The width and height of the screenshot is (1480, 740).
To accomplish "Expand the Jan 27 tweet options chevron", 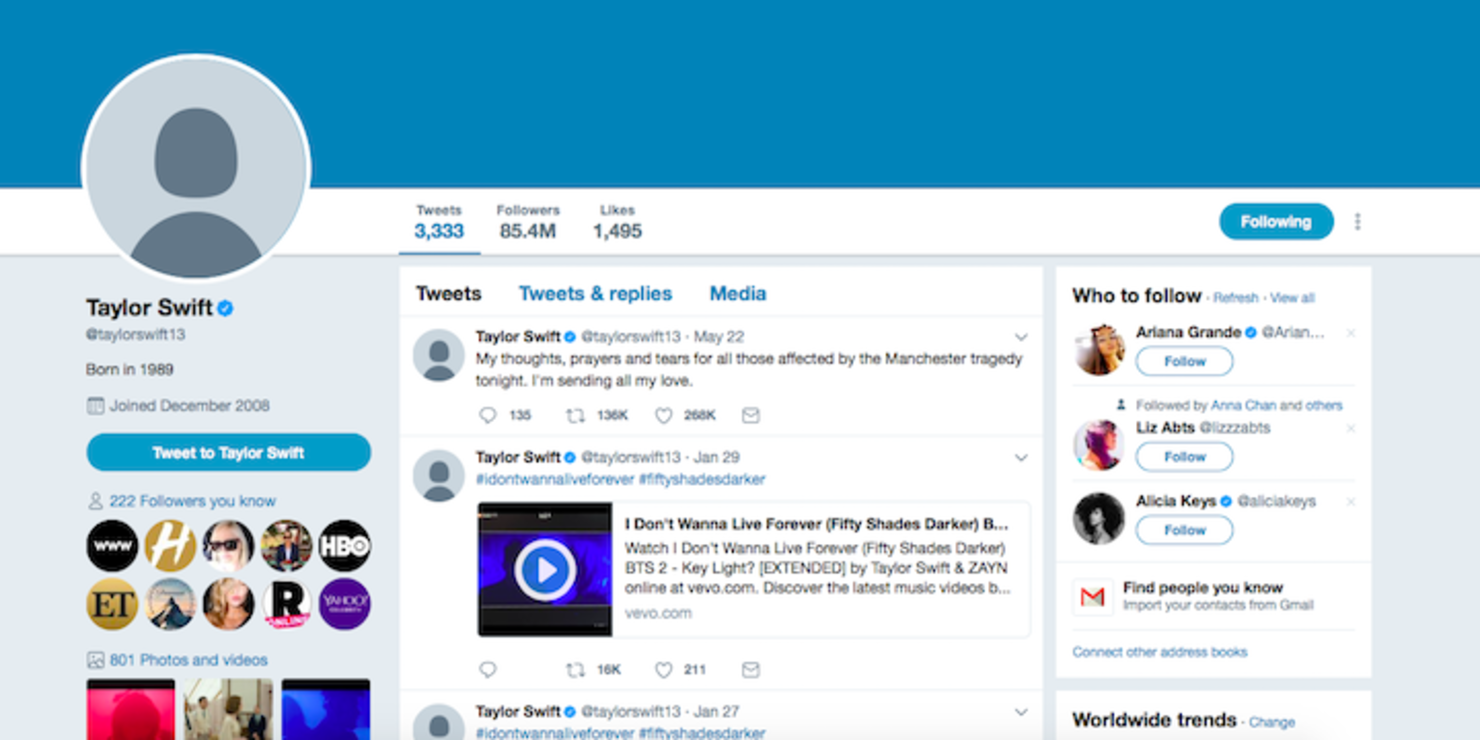I will pyautogui.click(x=1021, y=713).
